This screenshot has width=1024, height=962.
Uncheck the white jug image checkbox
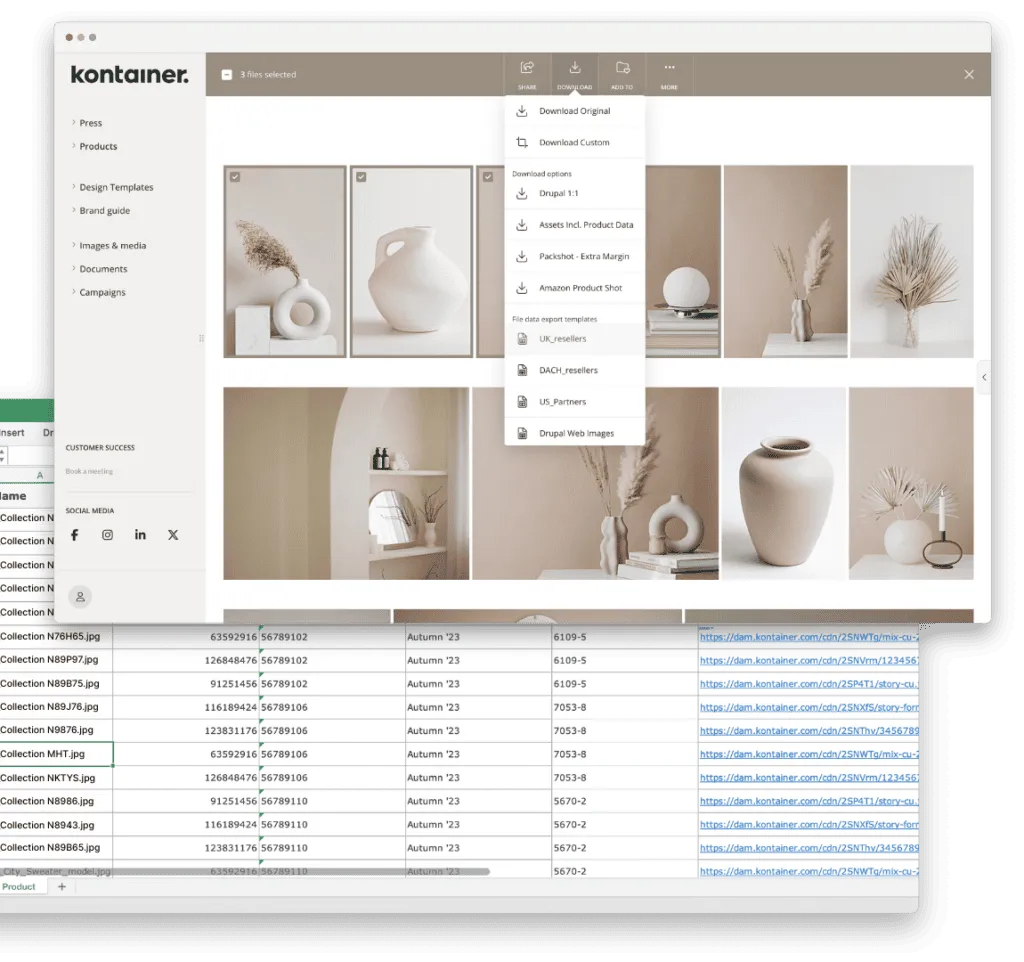[361, 177]
